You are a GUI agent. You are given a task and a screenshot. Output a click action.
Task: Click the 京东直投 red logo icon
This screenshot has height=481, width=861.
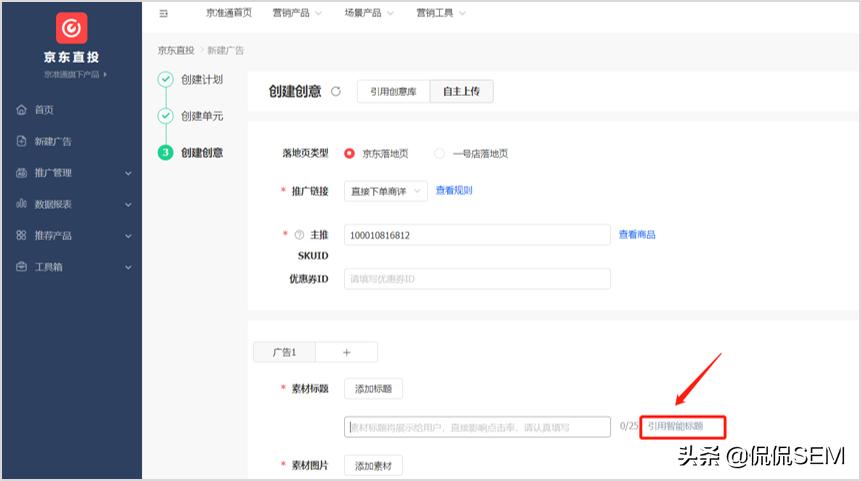pos(71,27)
